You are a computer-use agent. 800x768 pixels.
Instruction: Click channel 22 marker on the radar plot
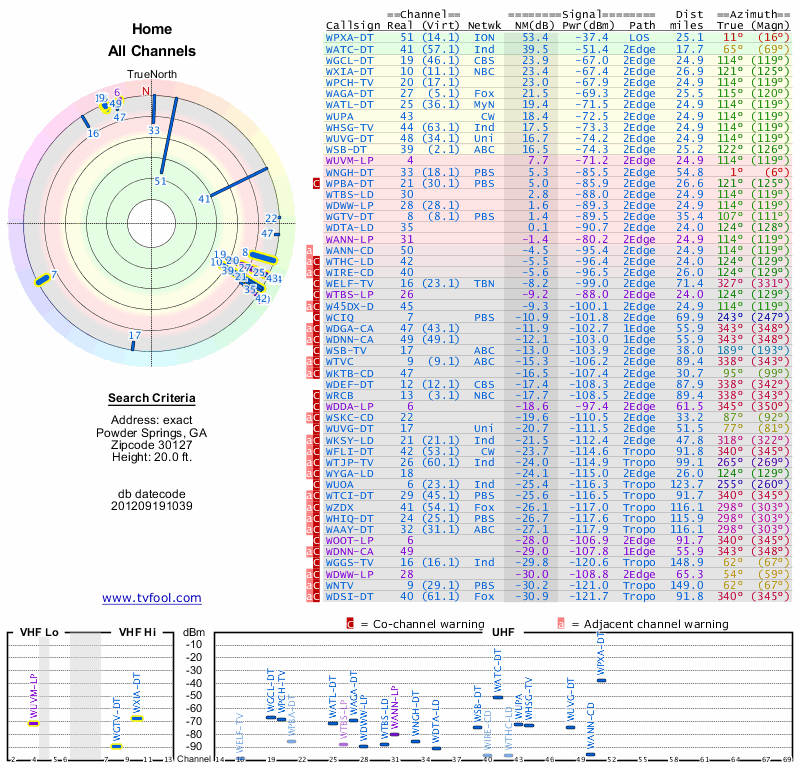pos(279,218)
